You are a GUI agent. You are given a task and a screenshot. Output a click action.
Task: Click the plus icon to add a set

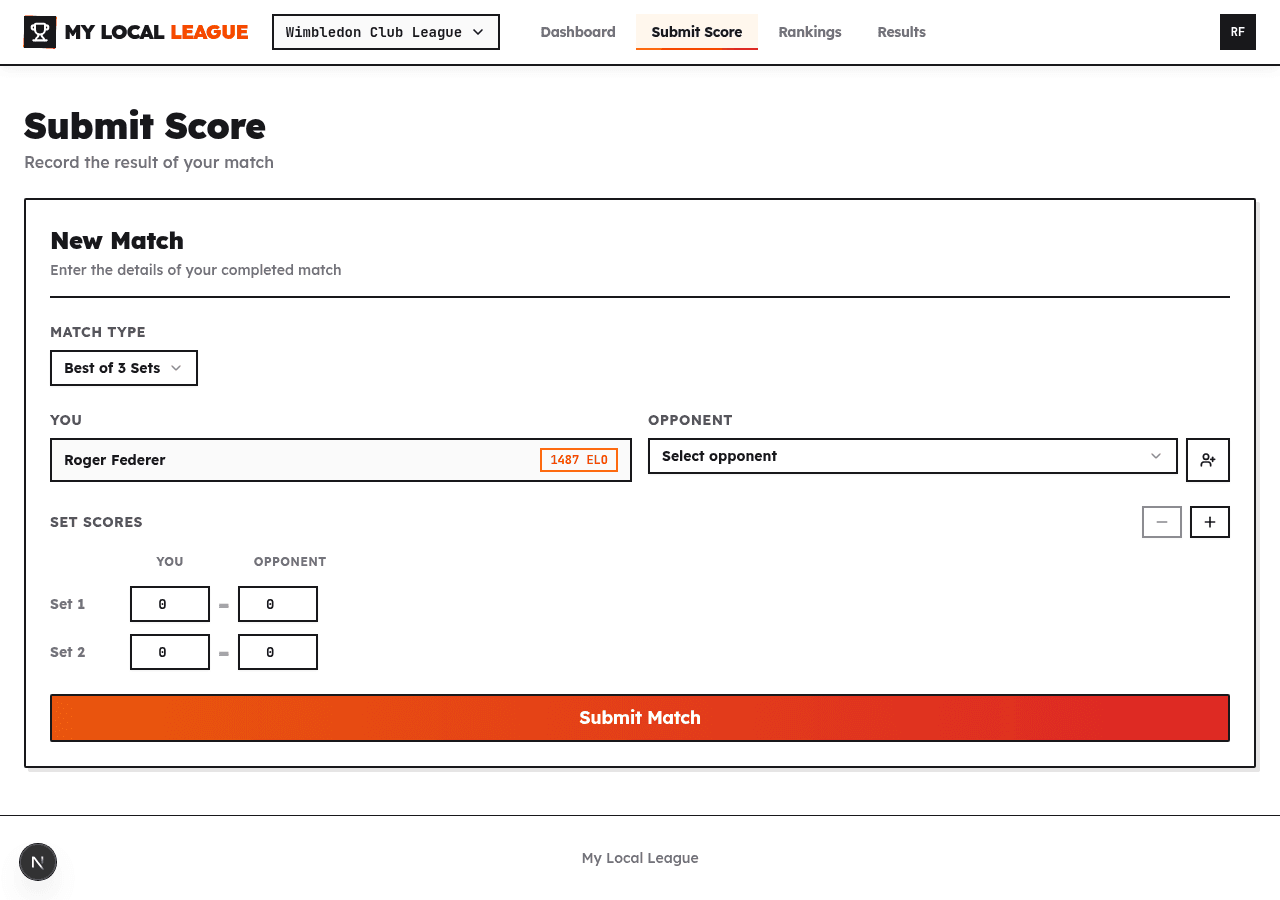point(1210,521)
